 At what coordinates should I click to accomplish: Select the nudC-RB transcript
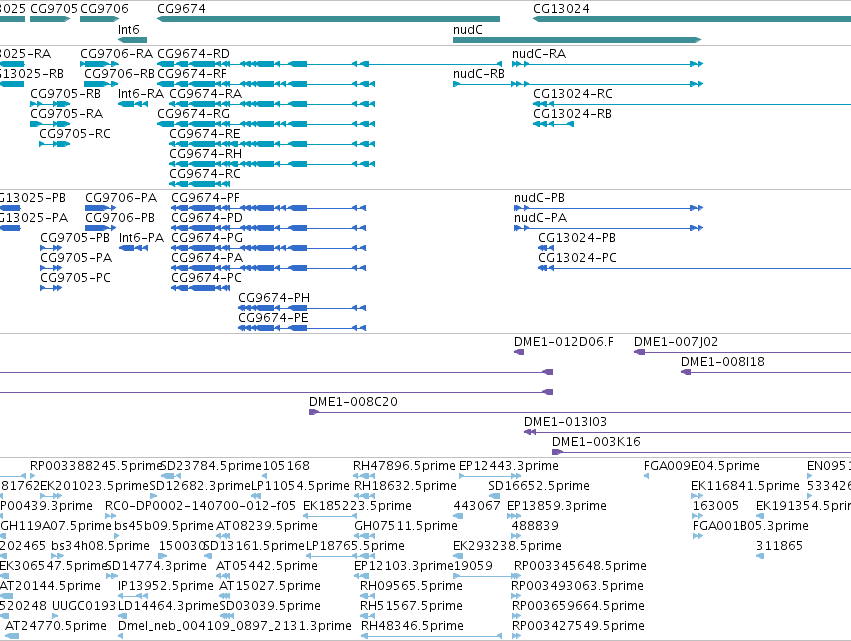coord(479,74)
